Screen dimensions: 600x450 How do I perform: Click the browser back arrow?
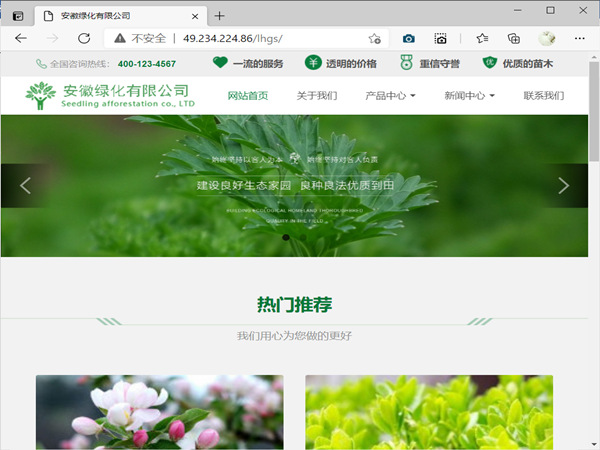pos(20,38)
